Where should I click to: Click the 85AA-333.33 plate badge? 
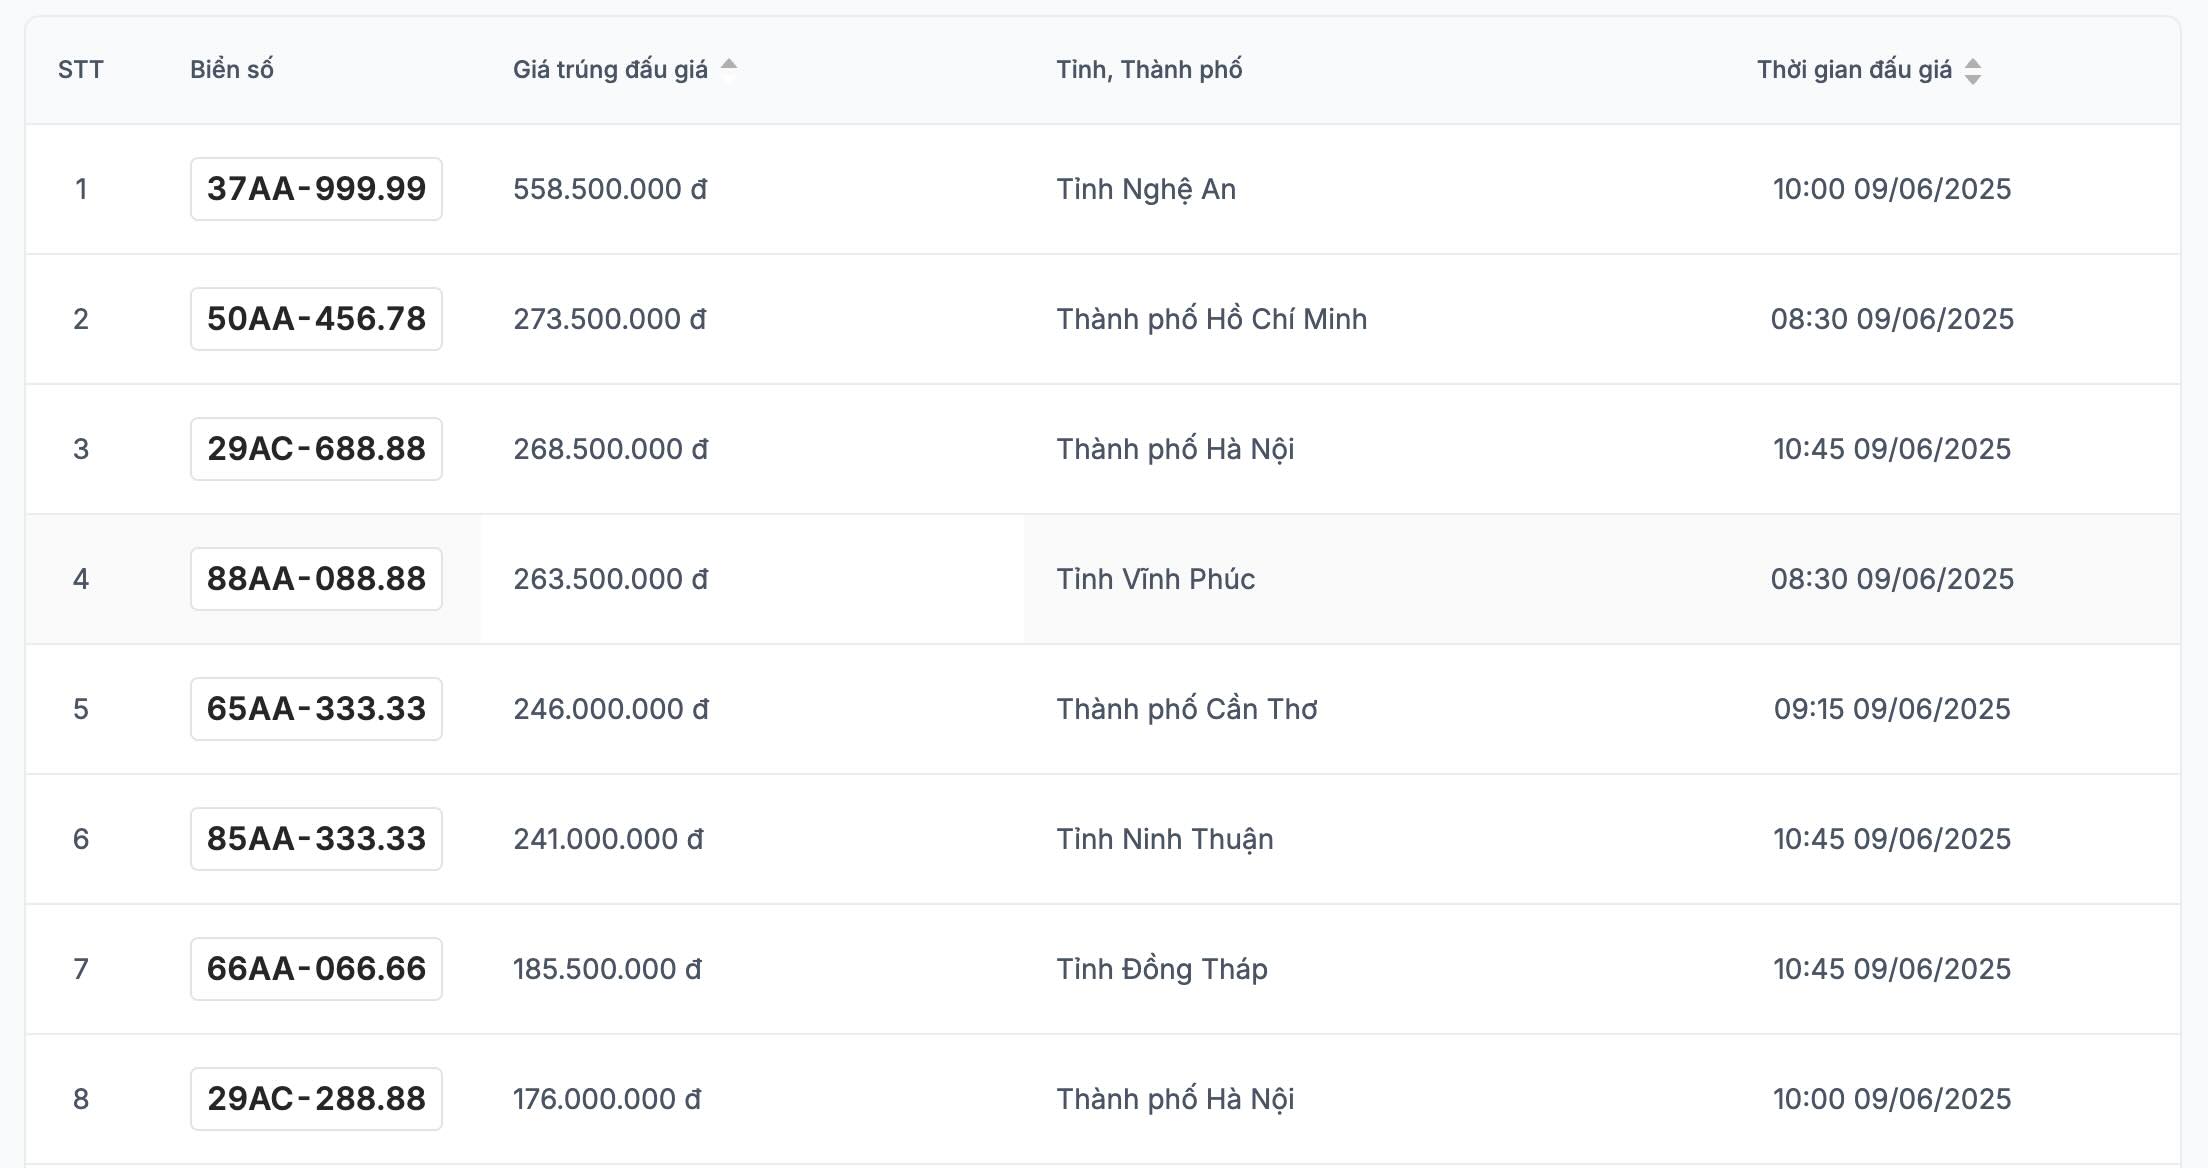(316, 839)
